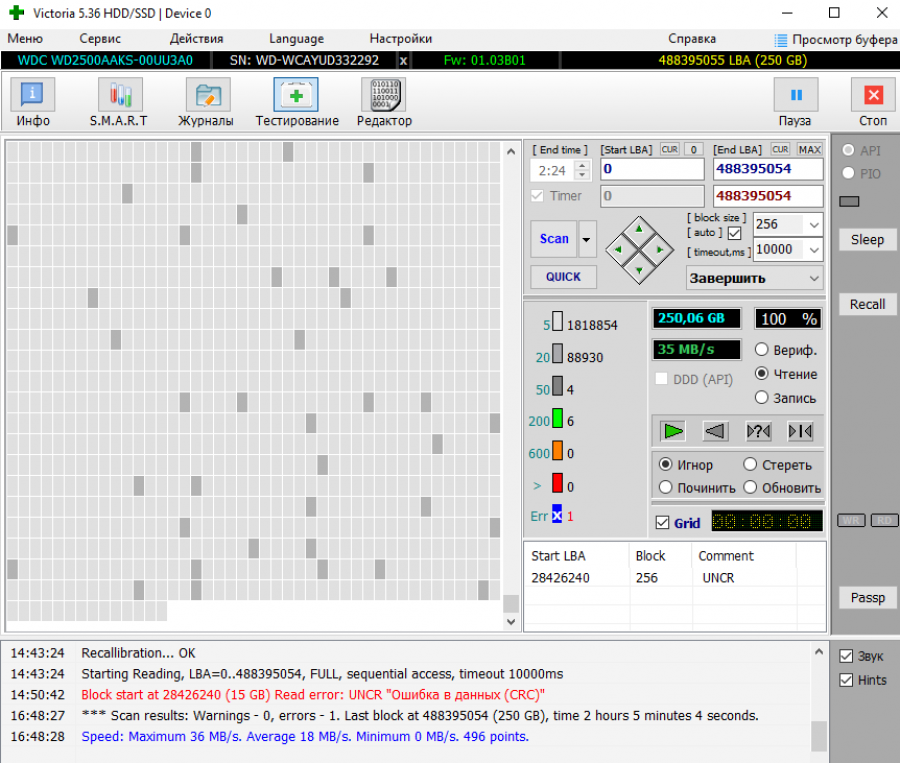The image size is (900, 763).
Task: Expand the Завершить end-action dropdown
Action: [x=812, y=278]
